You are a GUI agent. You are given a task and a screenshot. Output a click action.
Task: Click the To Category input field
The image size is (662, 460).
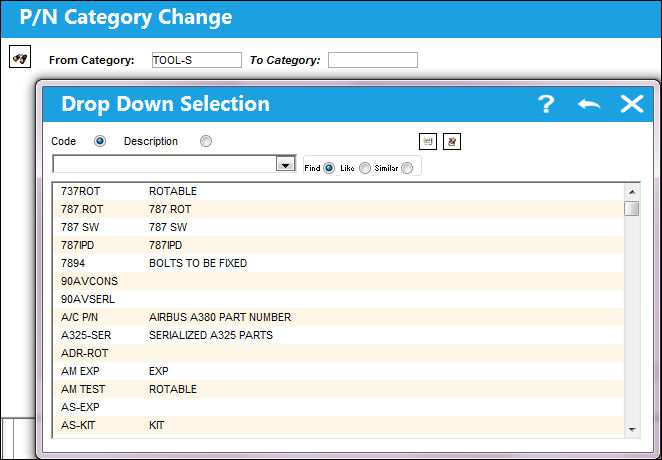coord(373,60)
